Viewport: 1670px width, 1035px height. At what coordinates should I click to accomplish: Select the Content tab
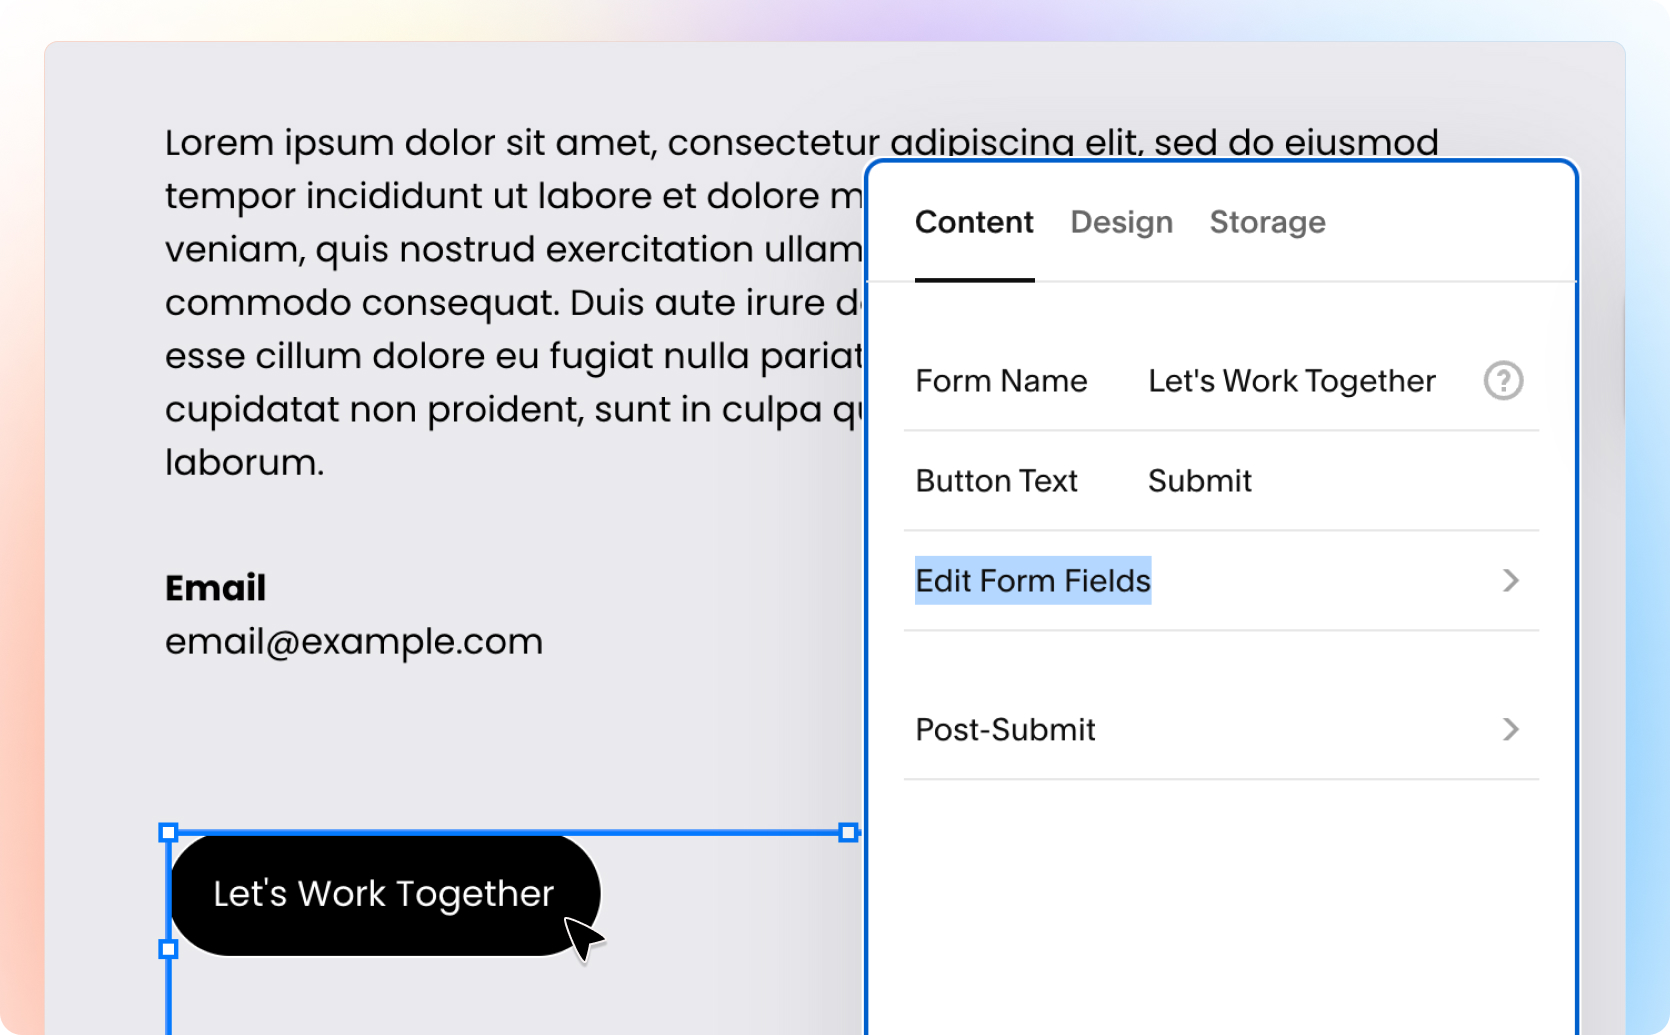click(974, 222)
